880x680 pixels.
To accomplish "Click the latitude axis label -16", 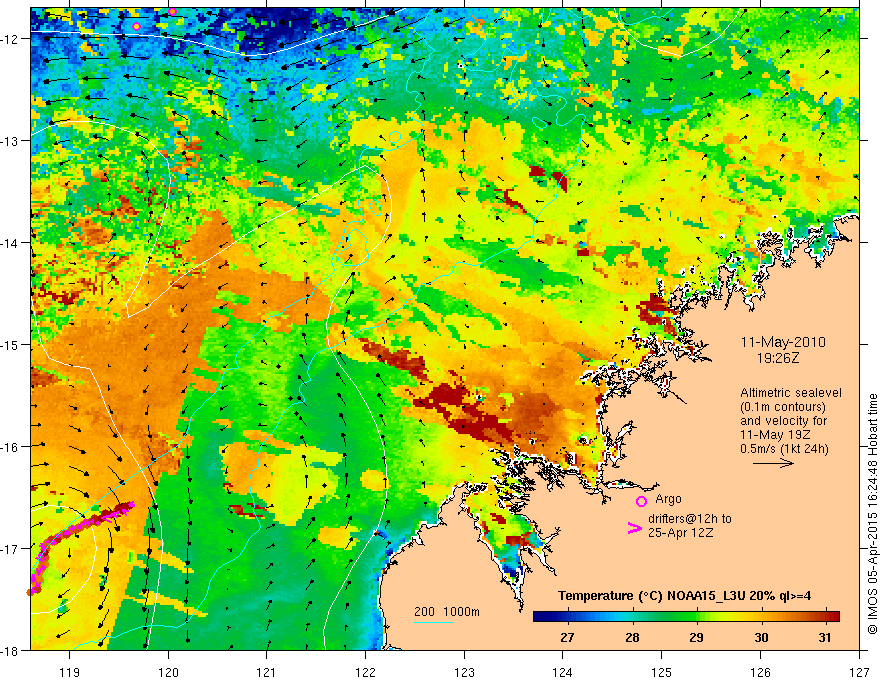I will pos(10,447).
